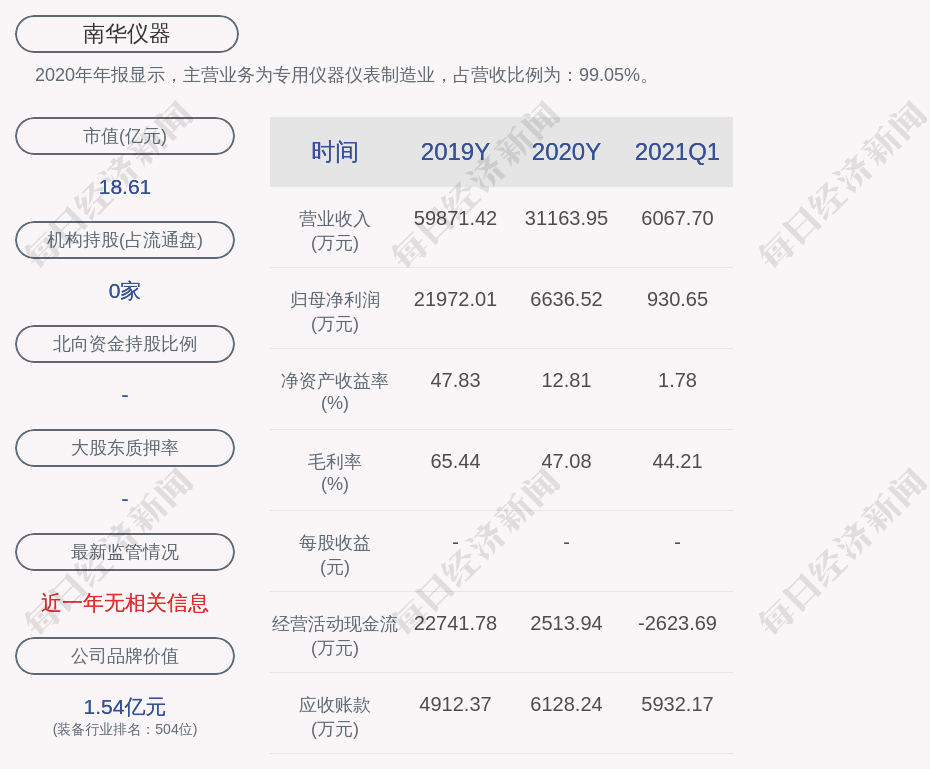Screen dimensions: 930x769
Task: Select the 北向资金持股比例 pill
Action: [125, 344]
